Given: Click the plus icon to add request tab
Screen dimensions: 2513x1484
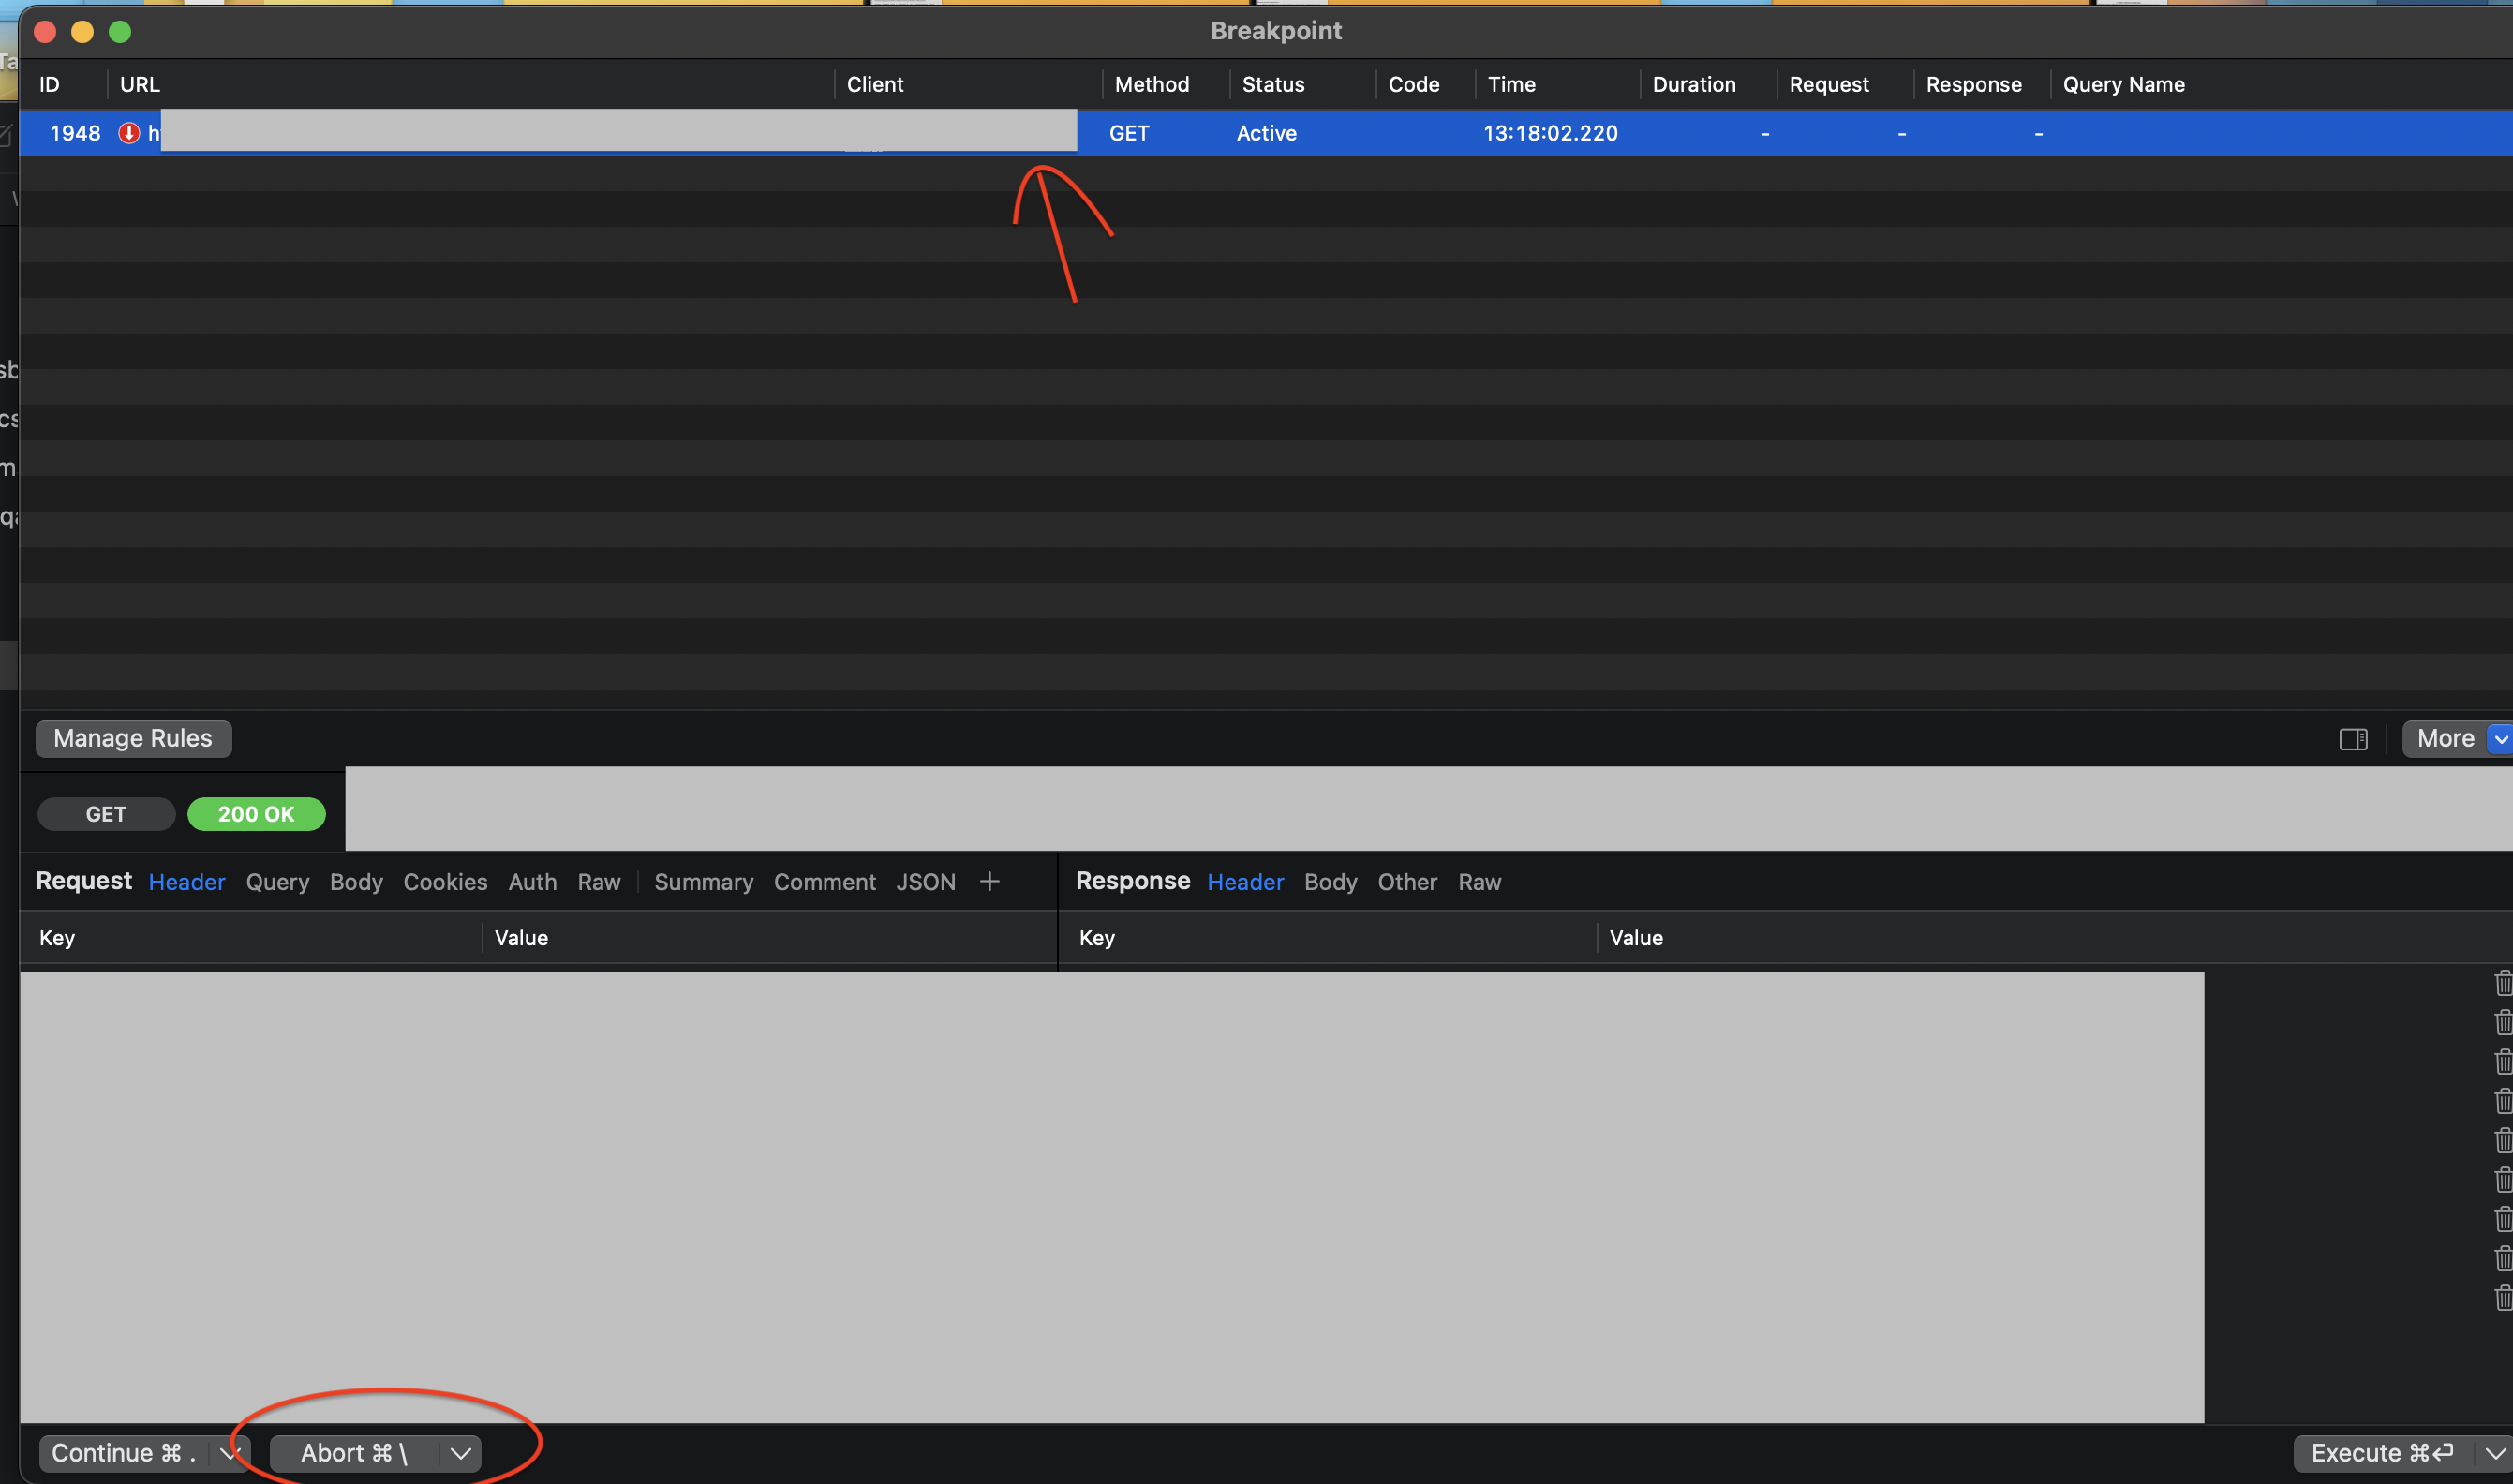Looking at the screenshot, I should [989, 881].
